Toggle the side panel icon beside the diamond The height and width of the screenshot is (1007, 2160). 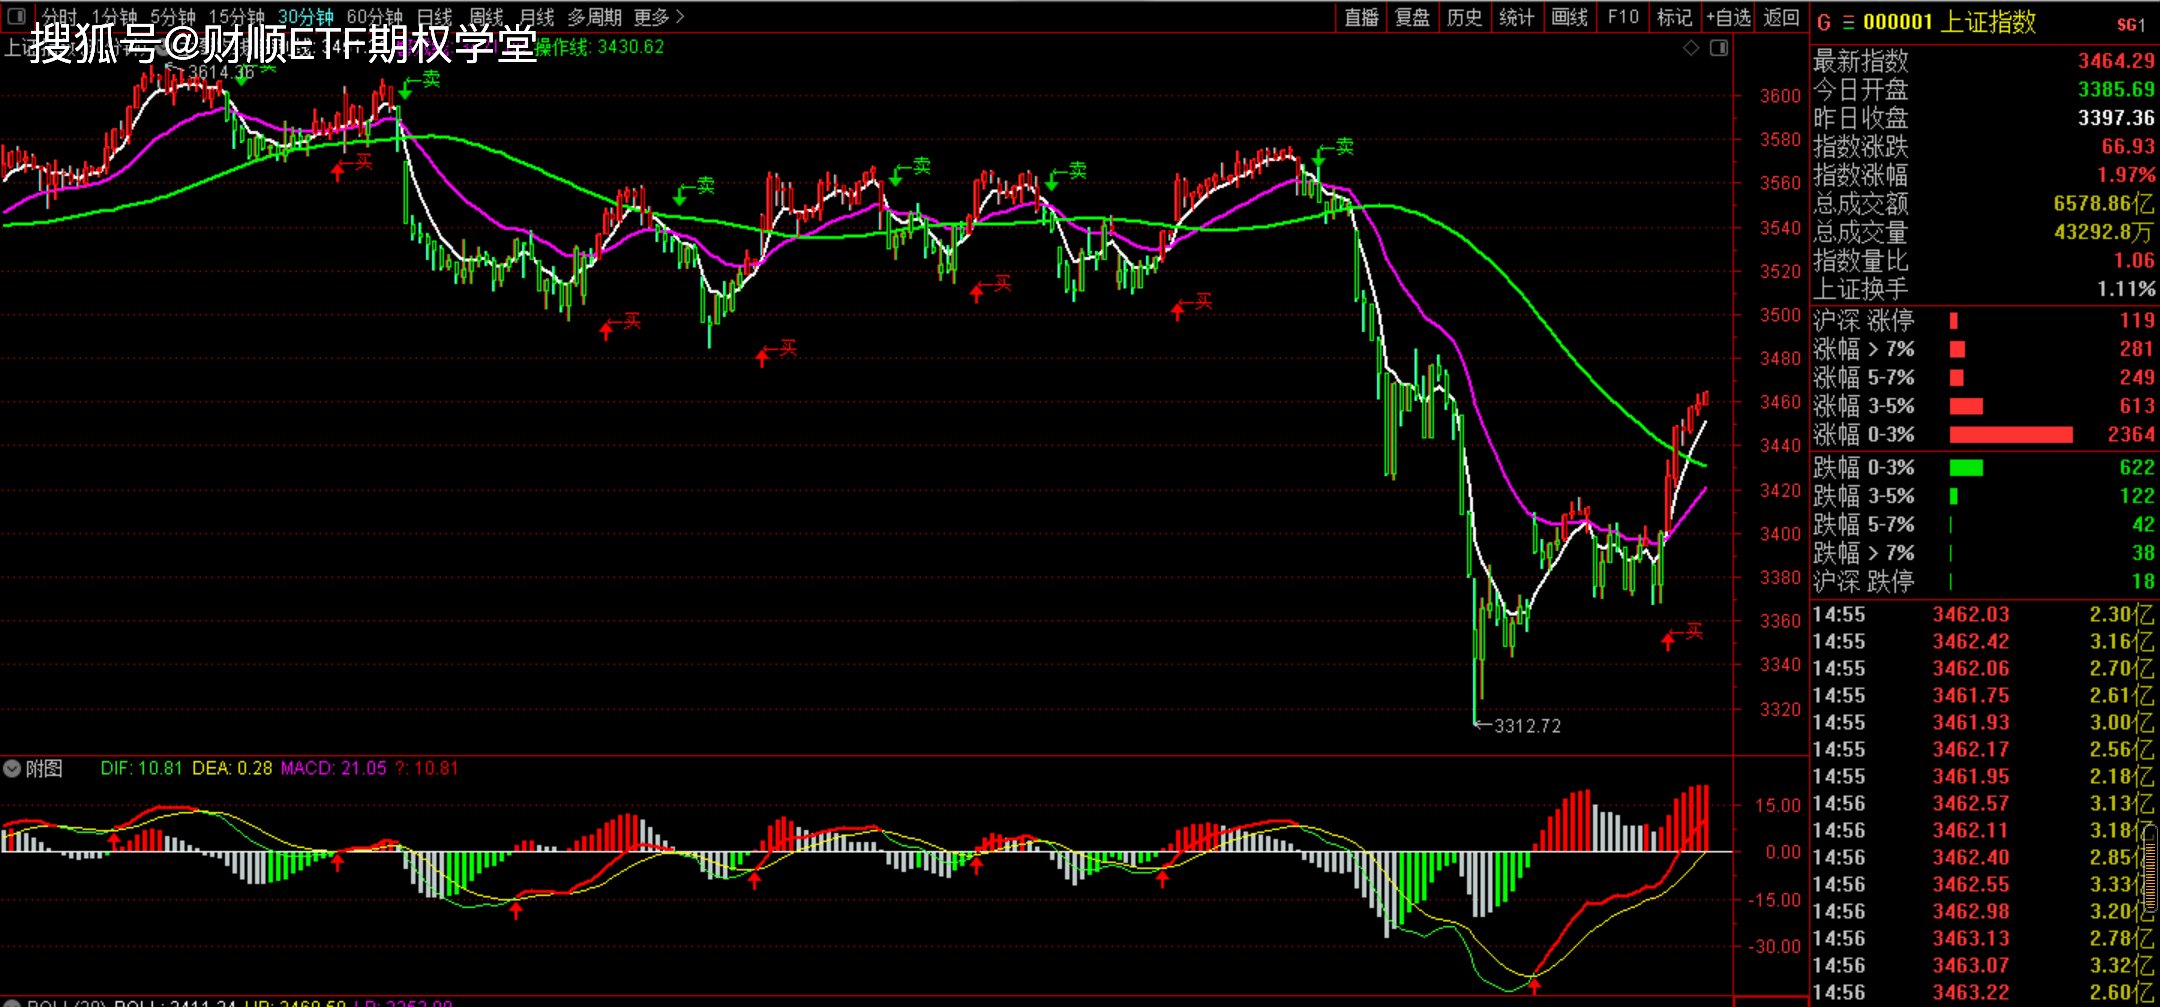1719,48
